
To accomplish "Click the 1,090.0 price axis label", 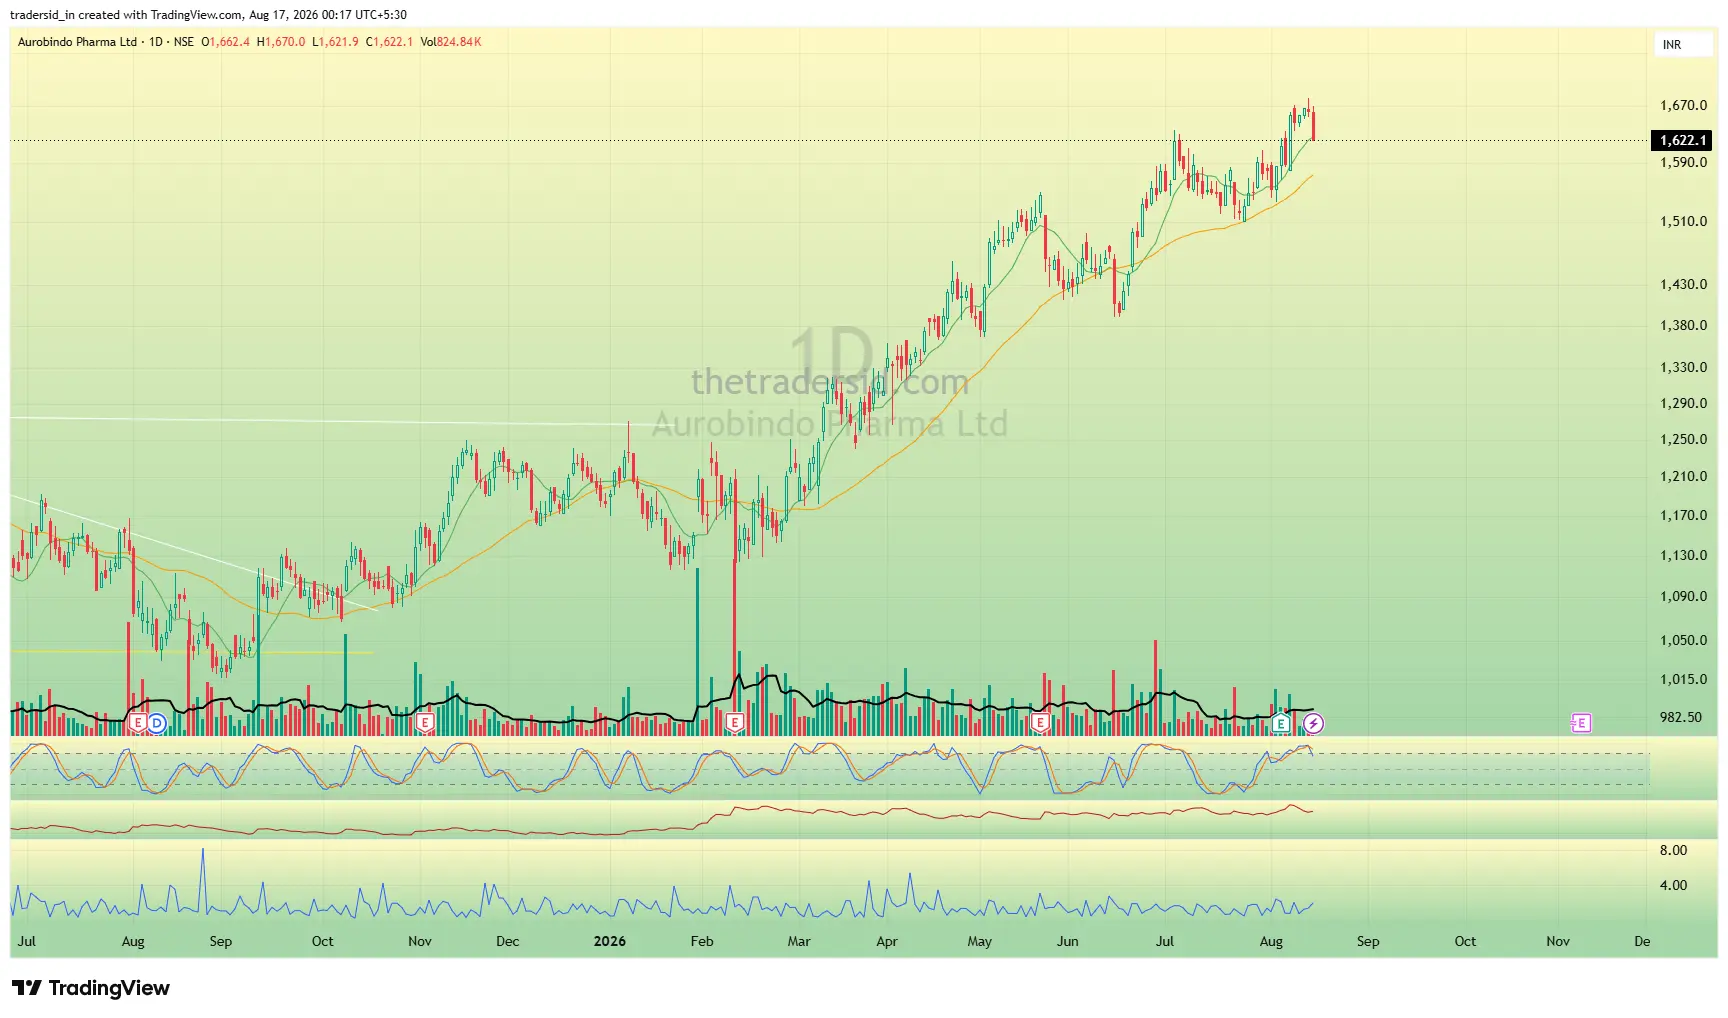I will [1683, 596].
